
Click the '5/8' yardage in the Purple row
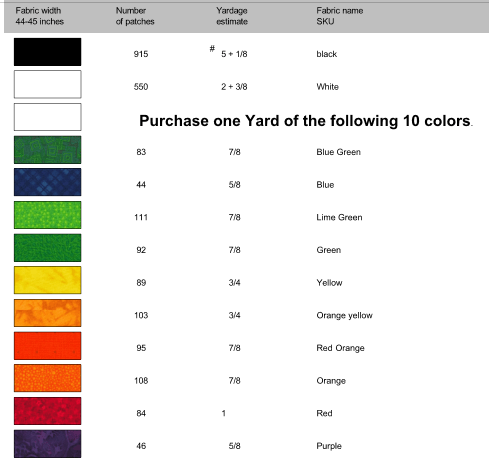click(x=234, y=446)
